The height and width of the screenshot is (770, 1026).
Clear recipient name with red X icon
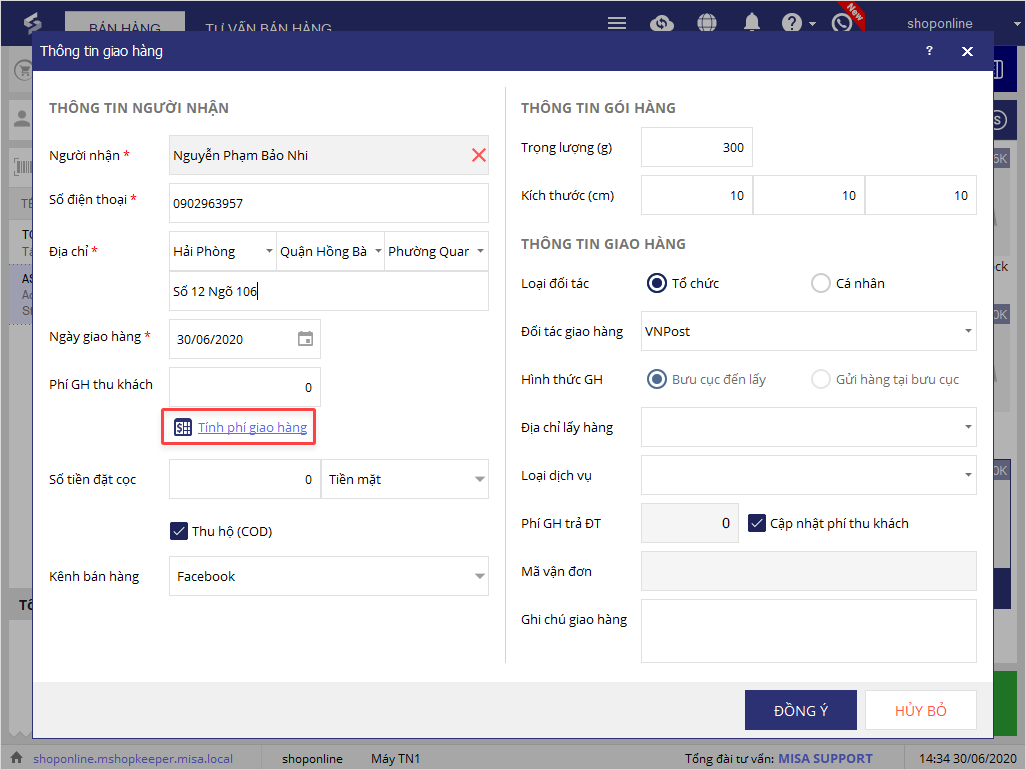pyautogui.click(x=478, y=155)
